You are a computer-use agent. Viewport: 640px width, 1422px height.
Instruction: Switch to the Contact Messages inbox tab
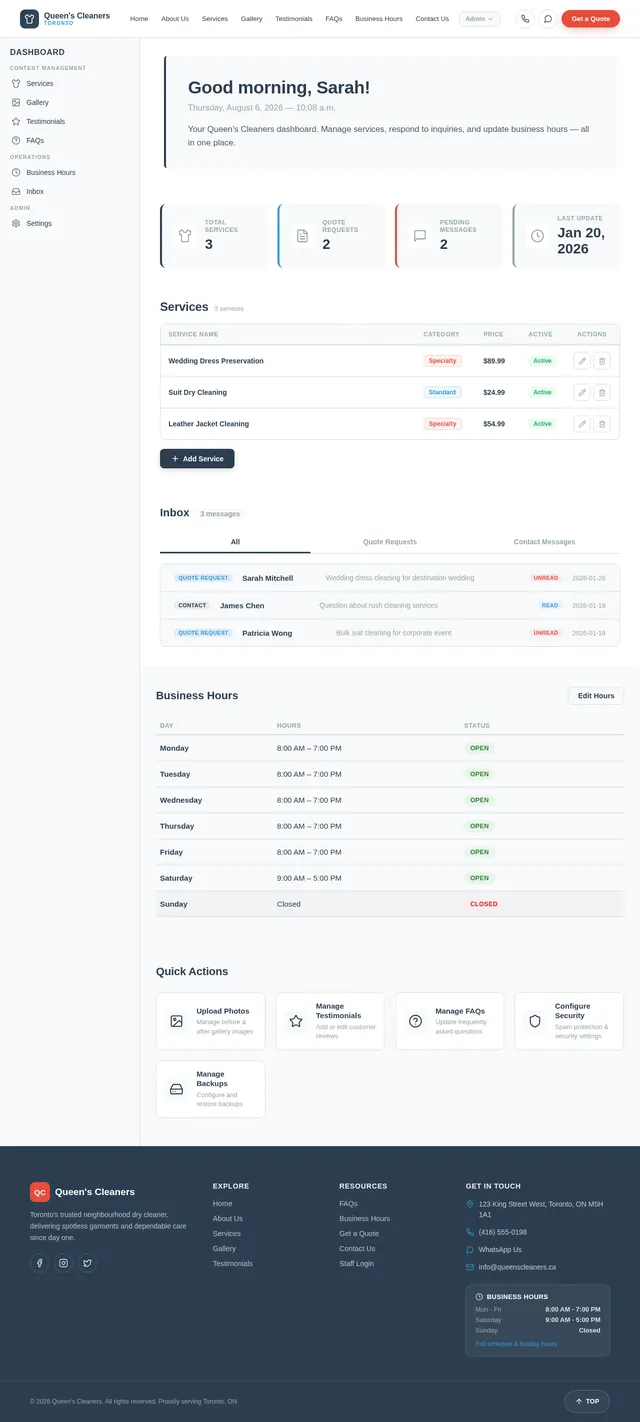(544, 542)
